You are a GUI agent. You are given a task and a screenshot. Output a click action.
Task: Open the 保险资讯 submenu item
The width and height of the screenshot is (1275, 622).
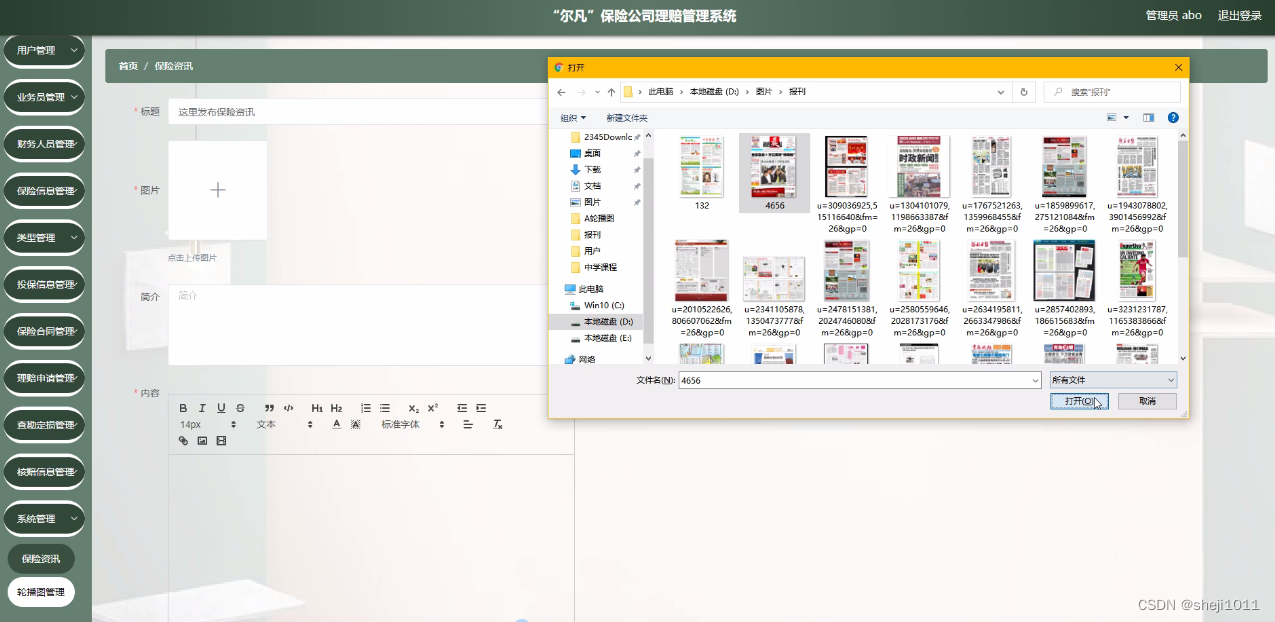point(41,559)
